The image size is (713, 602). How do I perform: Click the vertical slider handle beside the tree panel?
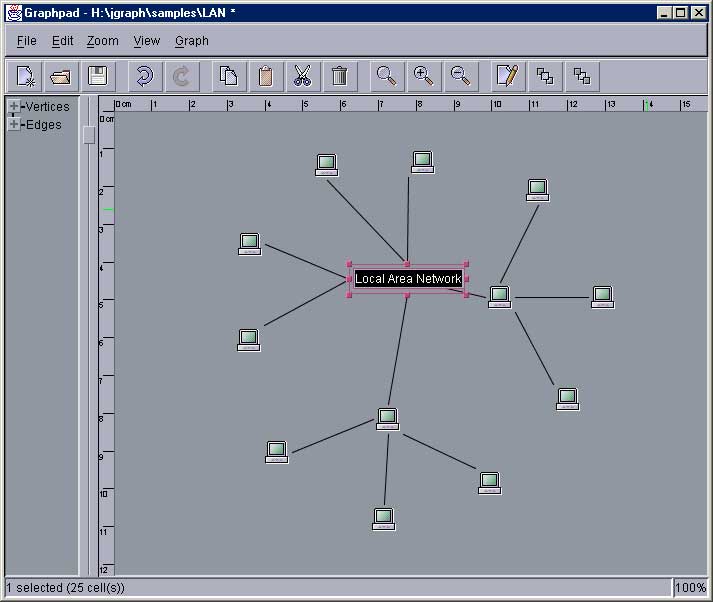(89, 134)
